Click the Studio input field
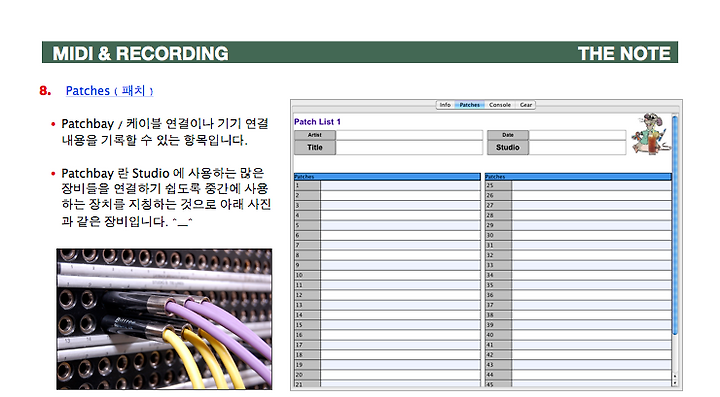The width and height of the screenshot is (720, 397). tap(577, 147)
